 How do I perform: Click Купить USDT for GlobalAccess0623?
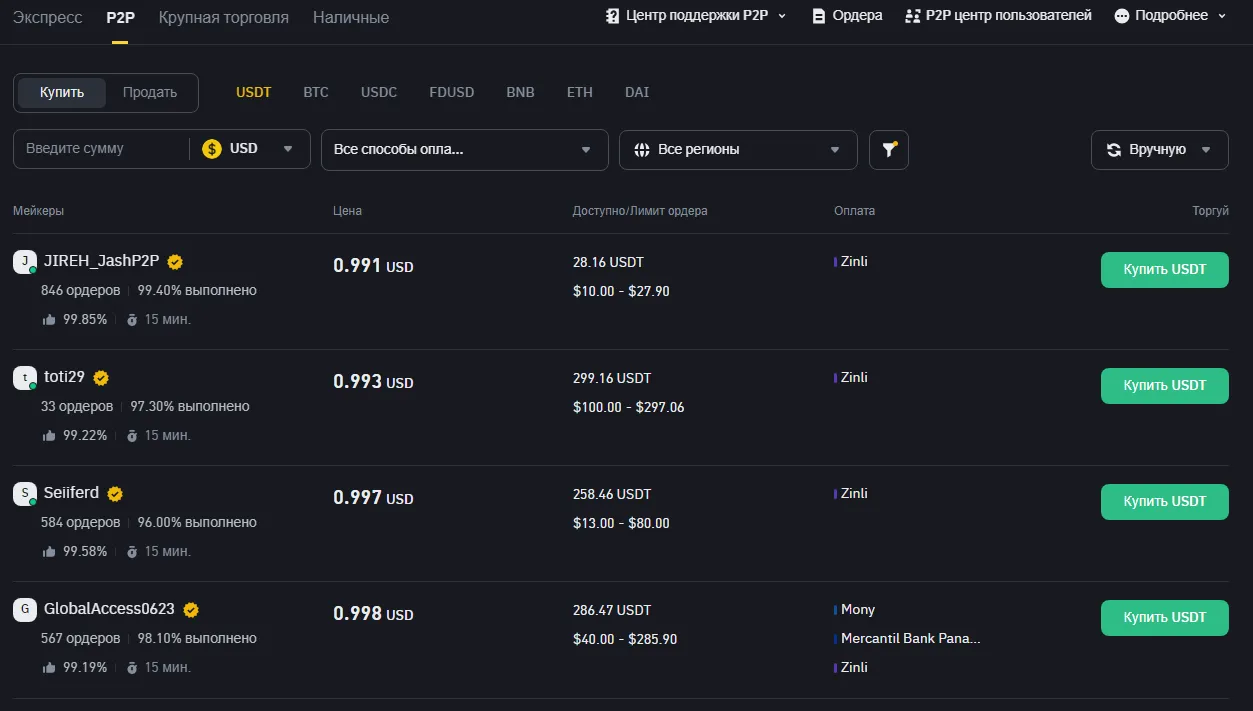tap(1164, 618)
